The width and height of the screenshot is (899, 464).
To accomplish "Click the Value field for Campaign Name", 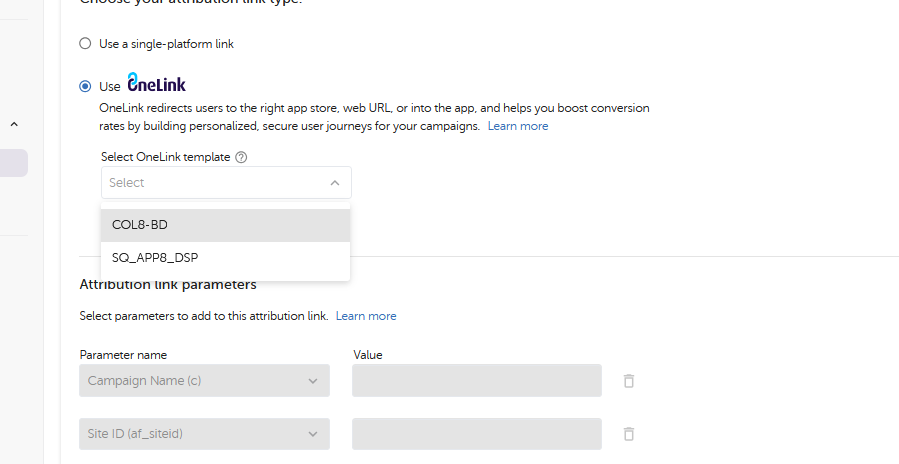I will click(x=476, y=381).
